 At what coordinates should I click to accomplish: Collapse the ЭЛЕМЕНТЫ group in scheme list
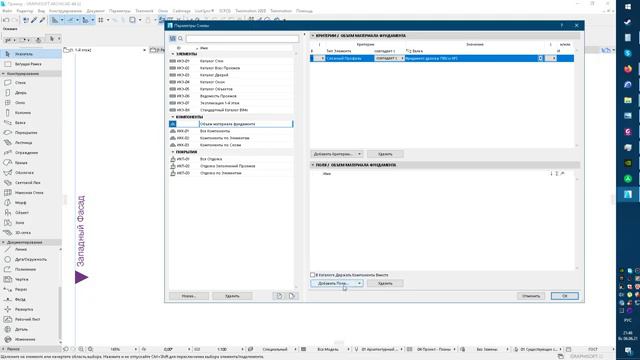coord(173,54)
